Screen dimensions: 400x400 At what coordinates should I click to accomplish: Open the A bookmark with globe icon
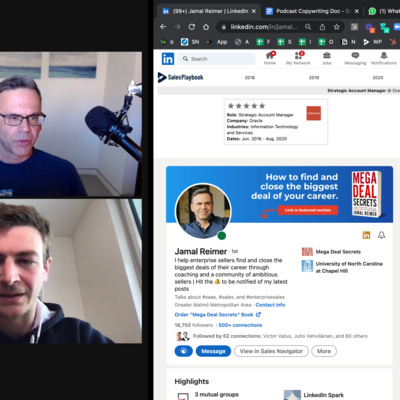pyautogui.click(x=242, y=42)
